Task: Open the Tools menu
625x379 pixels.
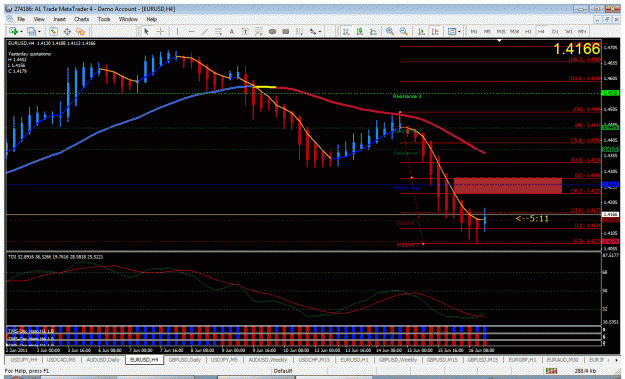Action: coord(104,19)
